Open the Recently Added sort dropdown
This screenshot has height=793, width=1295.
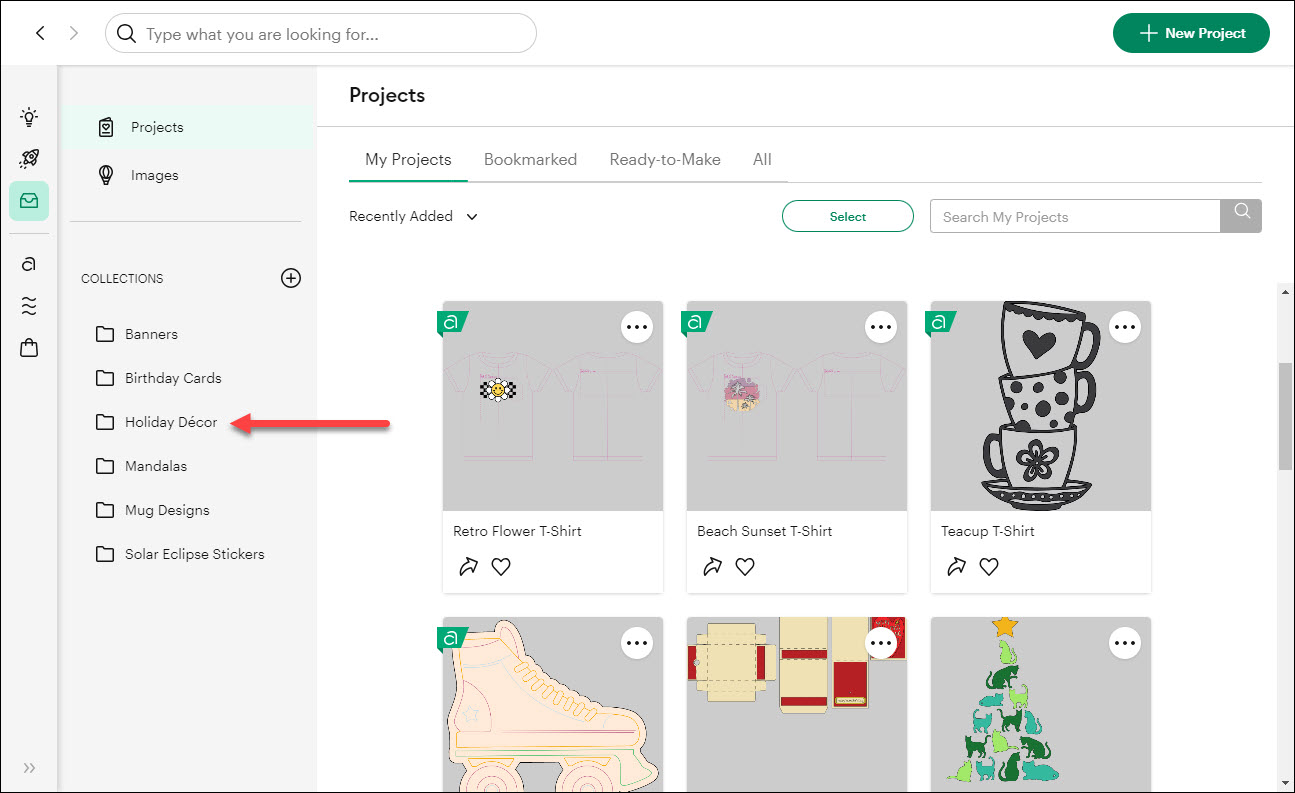[x=413, y=216]
